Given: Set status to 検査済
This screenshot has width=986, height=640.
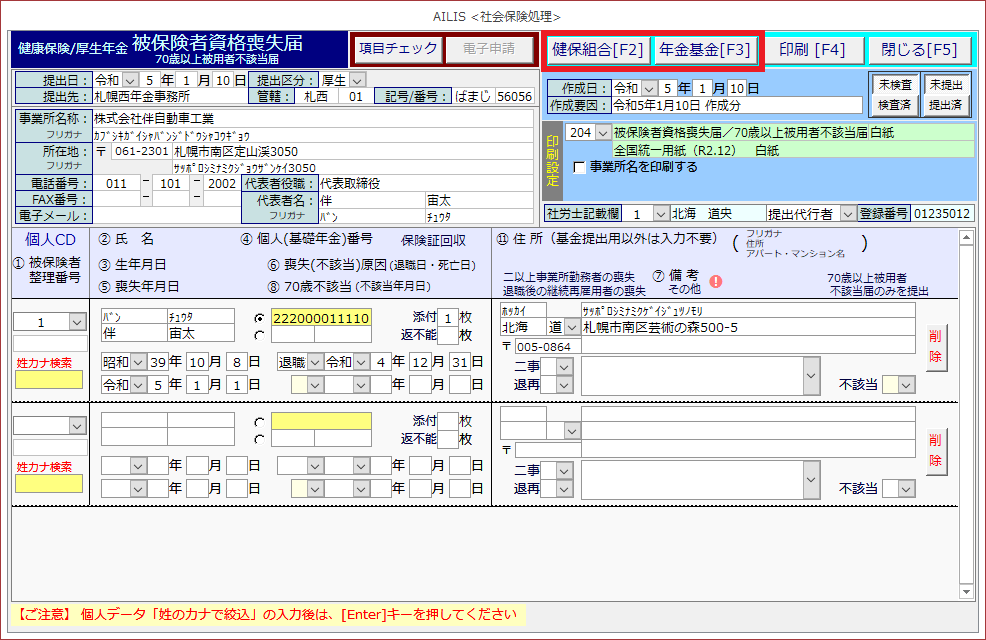Looking at the screenshot, I should point(893,104).
